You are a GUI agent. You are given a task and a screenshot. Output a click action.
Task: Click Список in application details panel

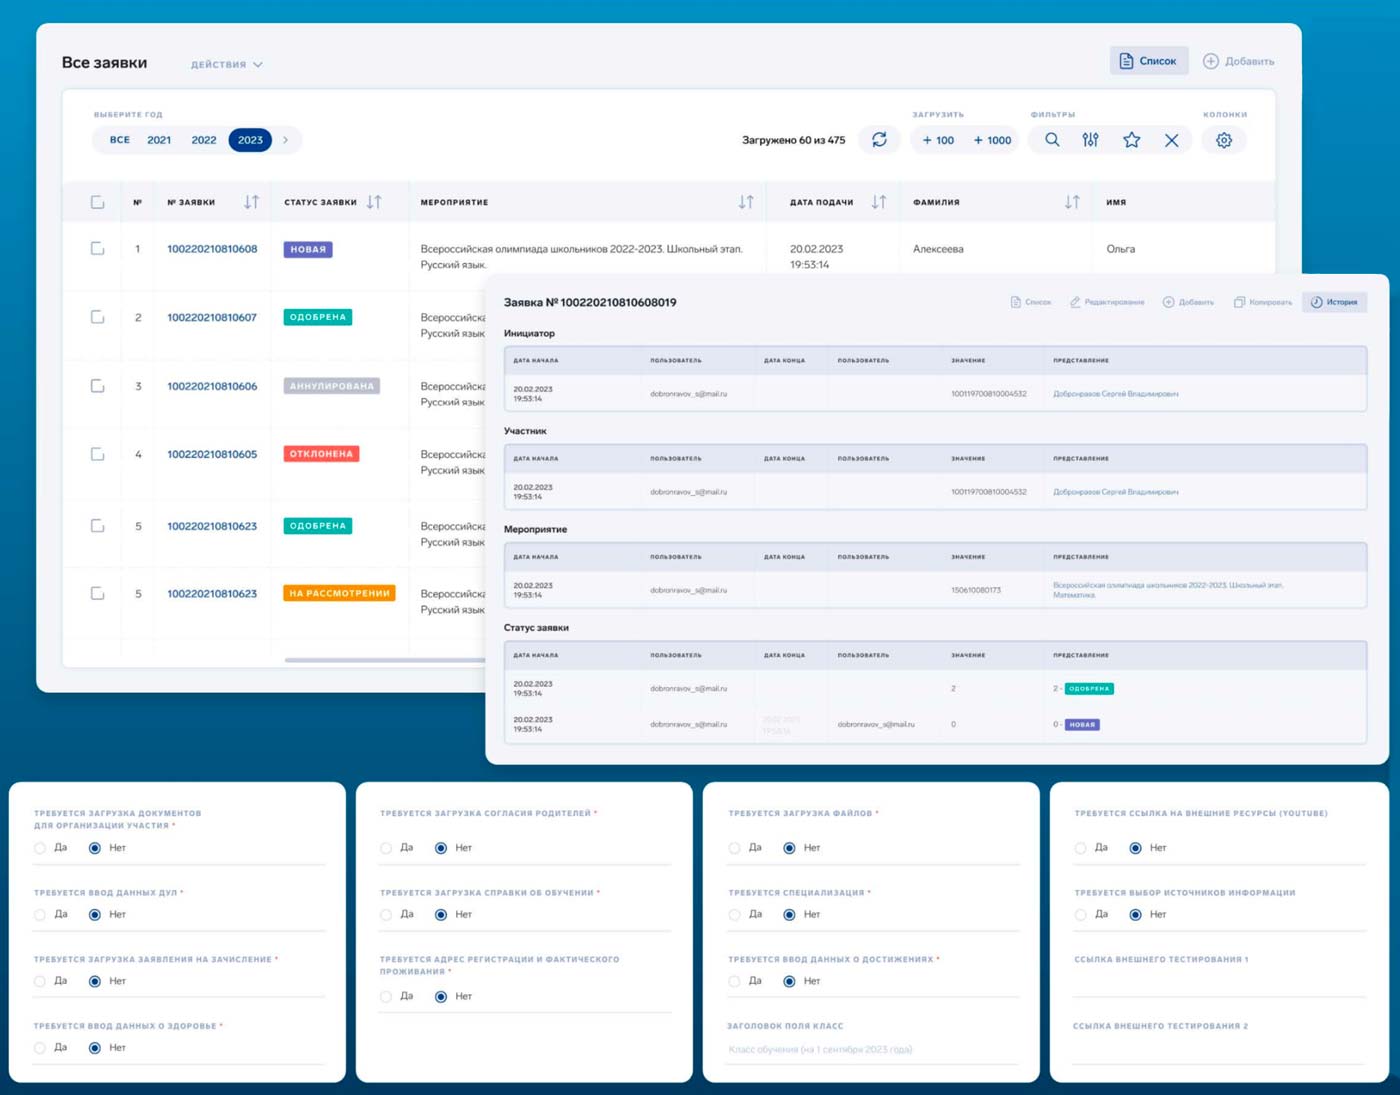[x=1031, y=302]
